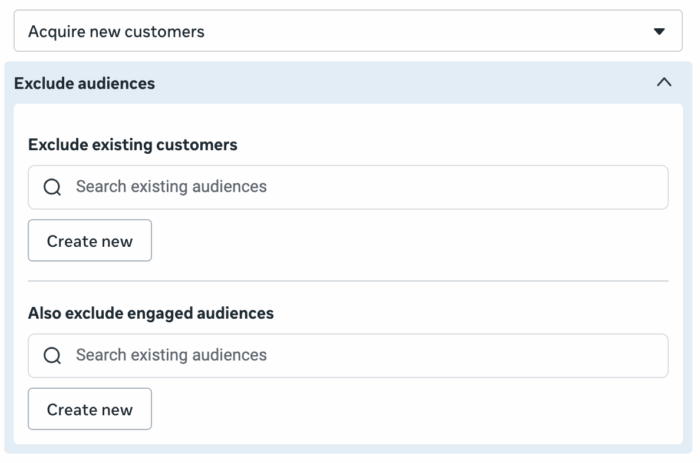This screenshot has height=463, width=700.
Task: Focus search under Exclude existing customers
Action: pos(348,187)
